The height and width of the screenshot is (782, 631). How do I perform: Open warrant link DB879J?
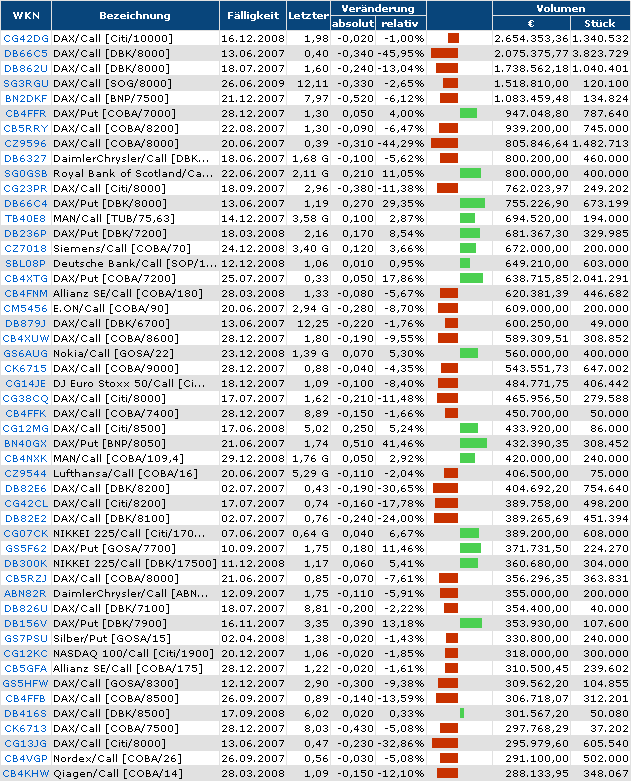[26, 324]
